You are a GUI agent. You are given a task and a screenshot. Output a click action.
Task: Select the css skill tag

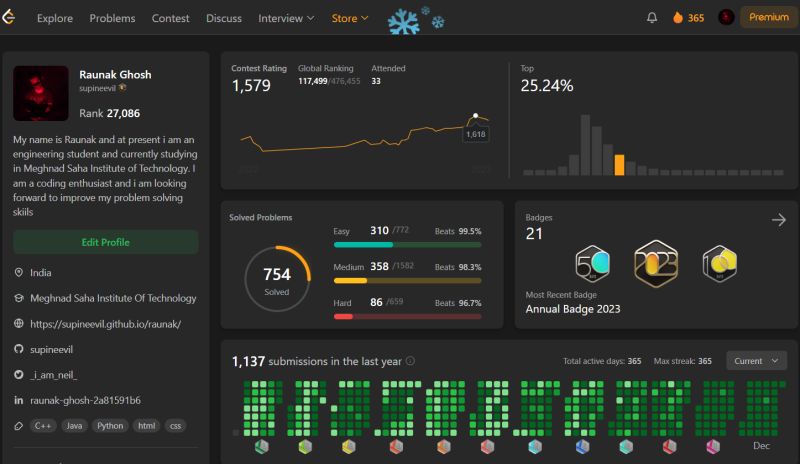coord(175,426)
